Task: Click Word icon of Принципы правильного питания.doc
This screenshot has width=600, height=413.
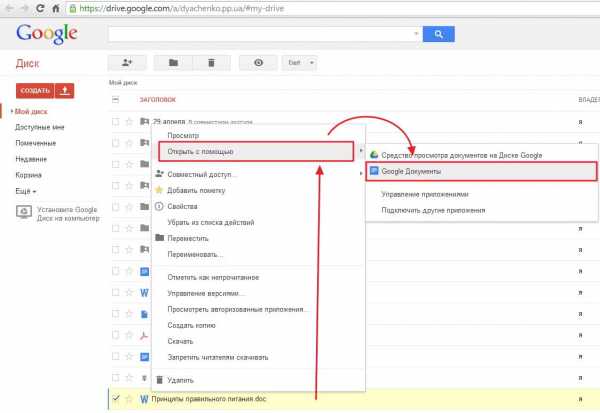Action: [144, 399]
